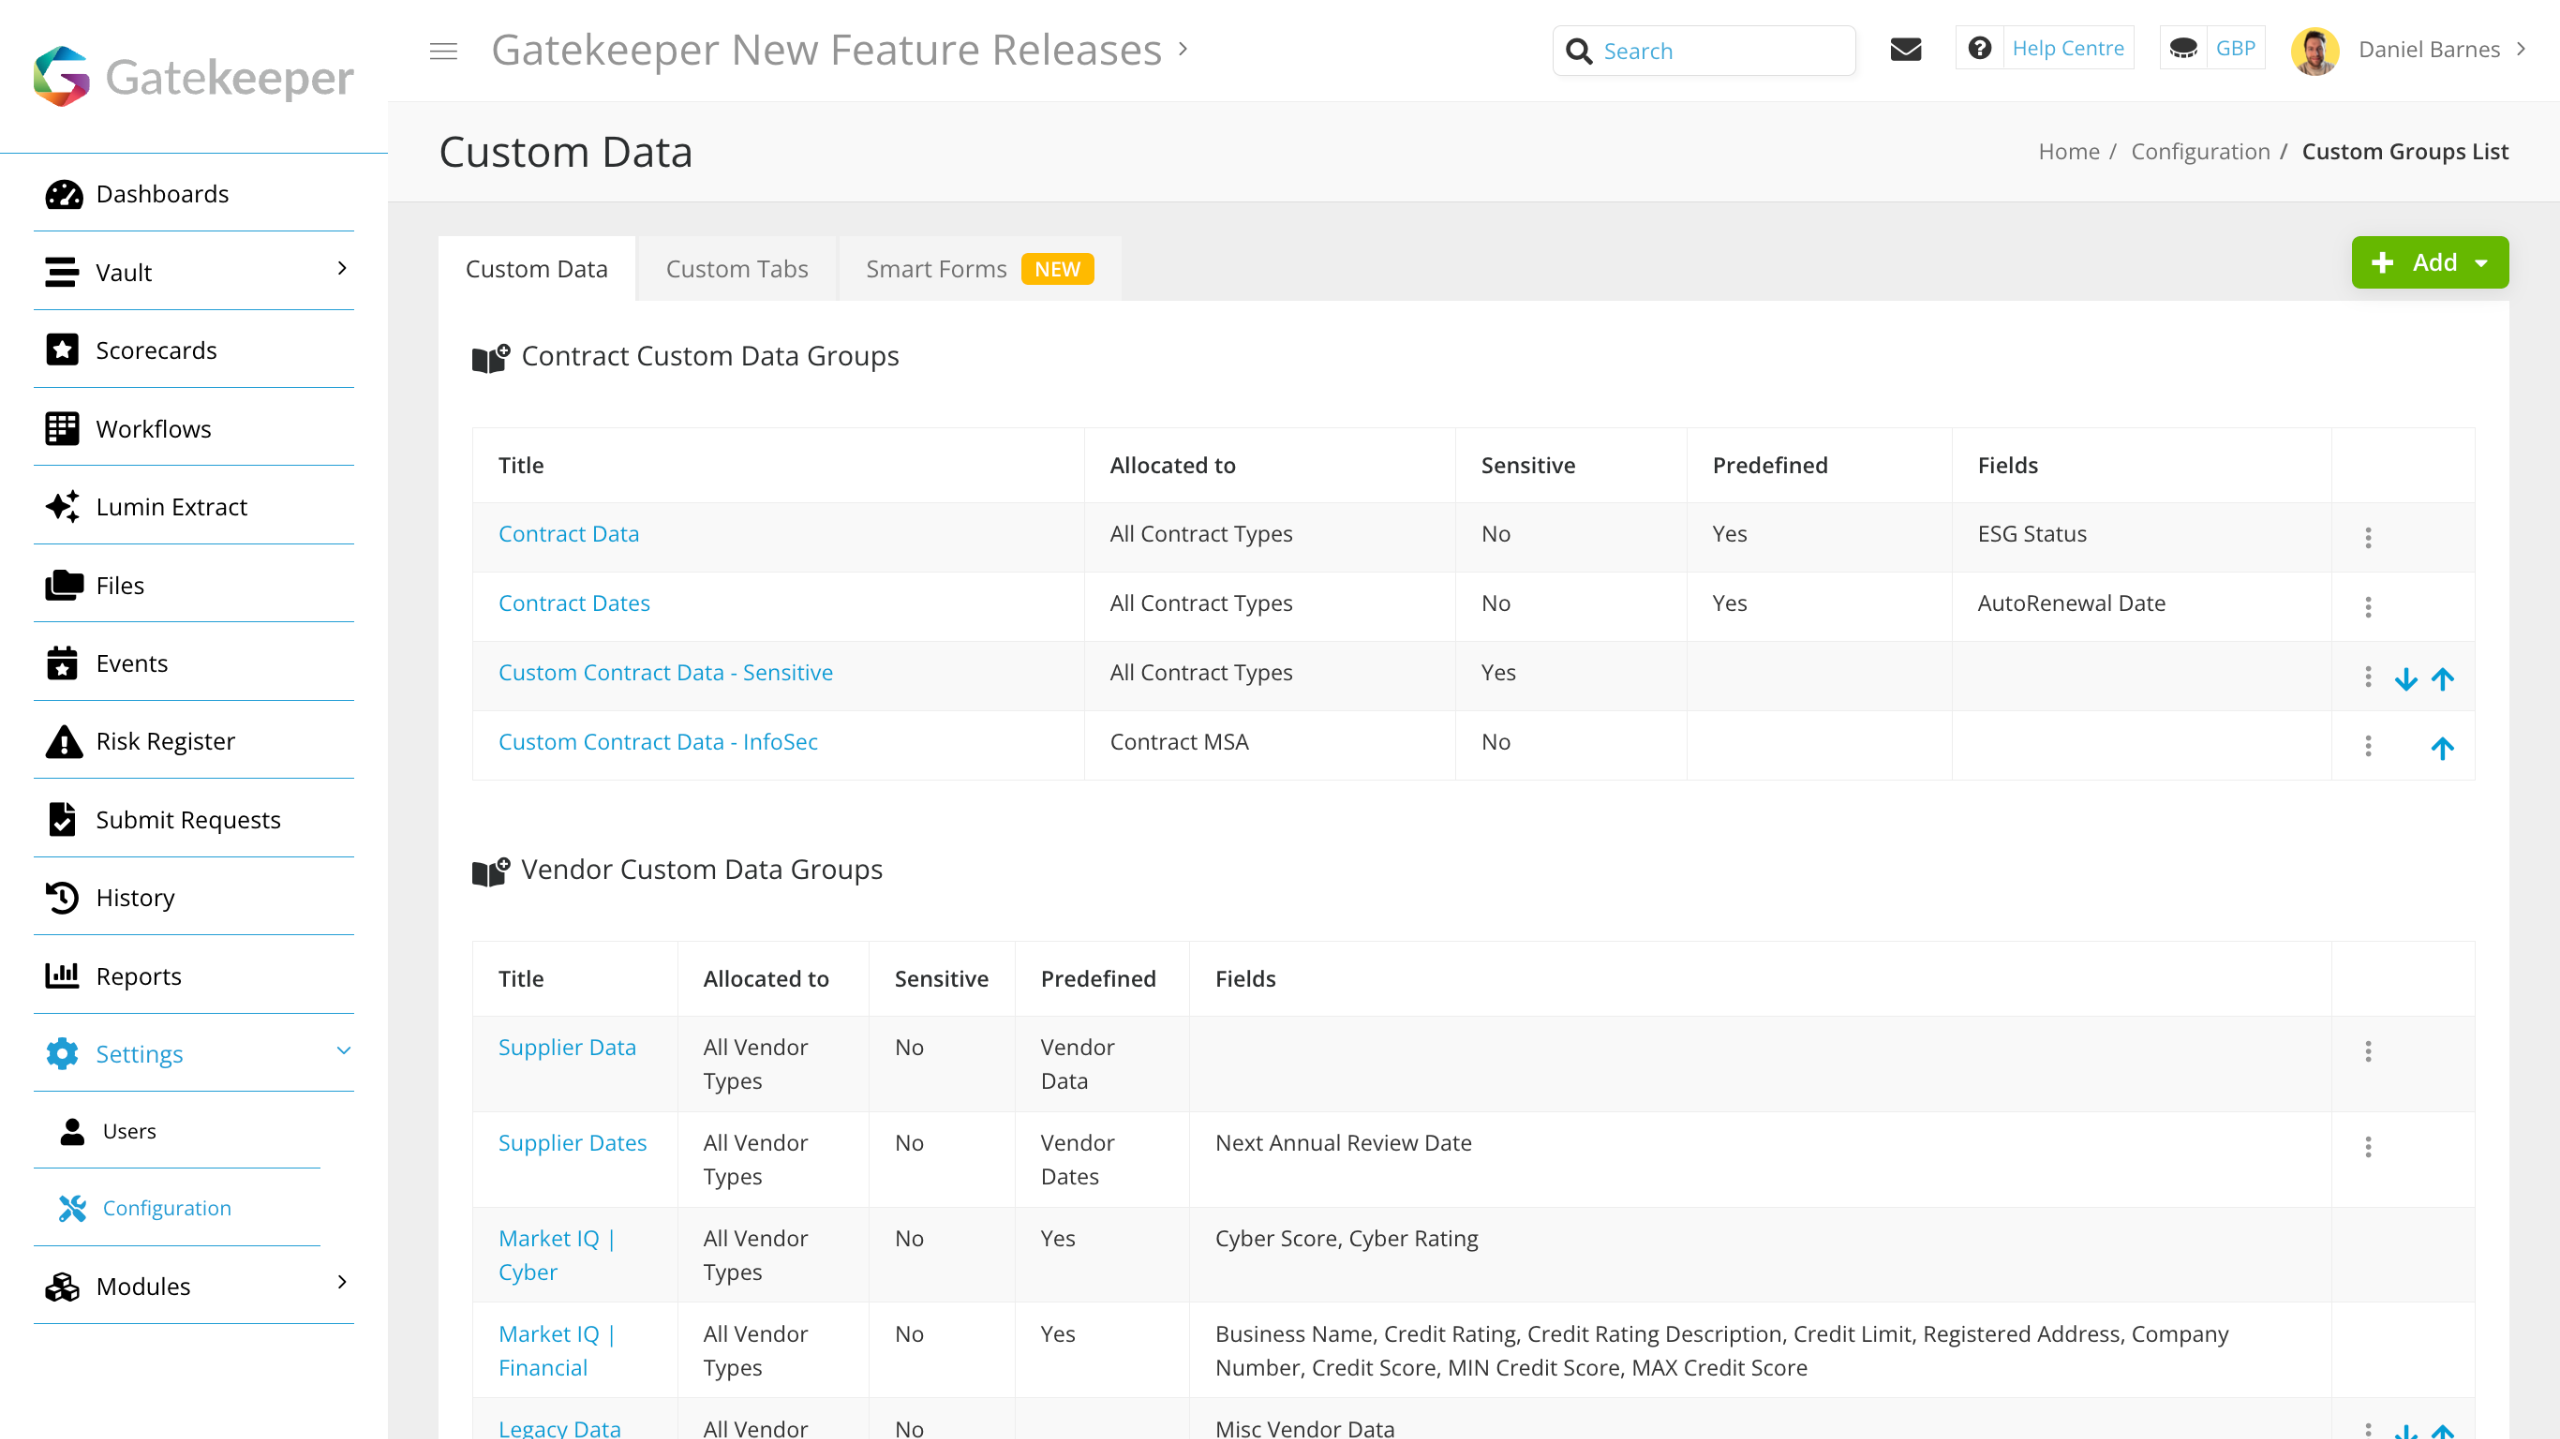The height and width of the screenshot is (1439, 2560).
Task: Open the green Add dropdown
Action: click(x=2429, y=263)
